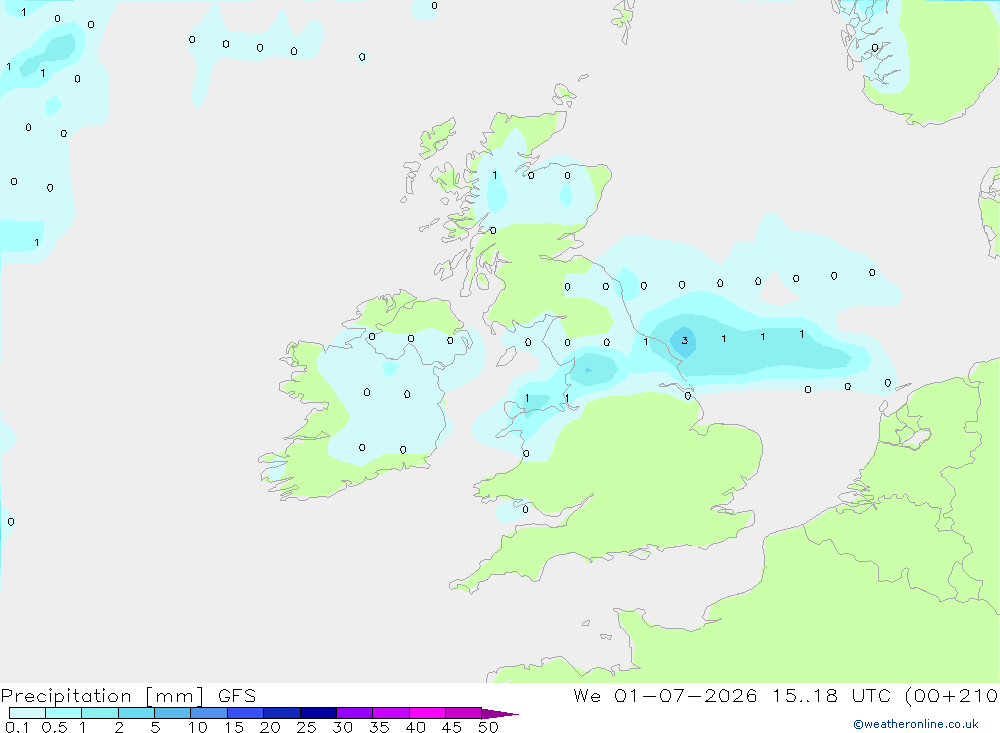Viewport: 1000px width, 733px height.
Task: Click the 1–2 mm legend color swatch
Action: 100,713
